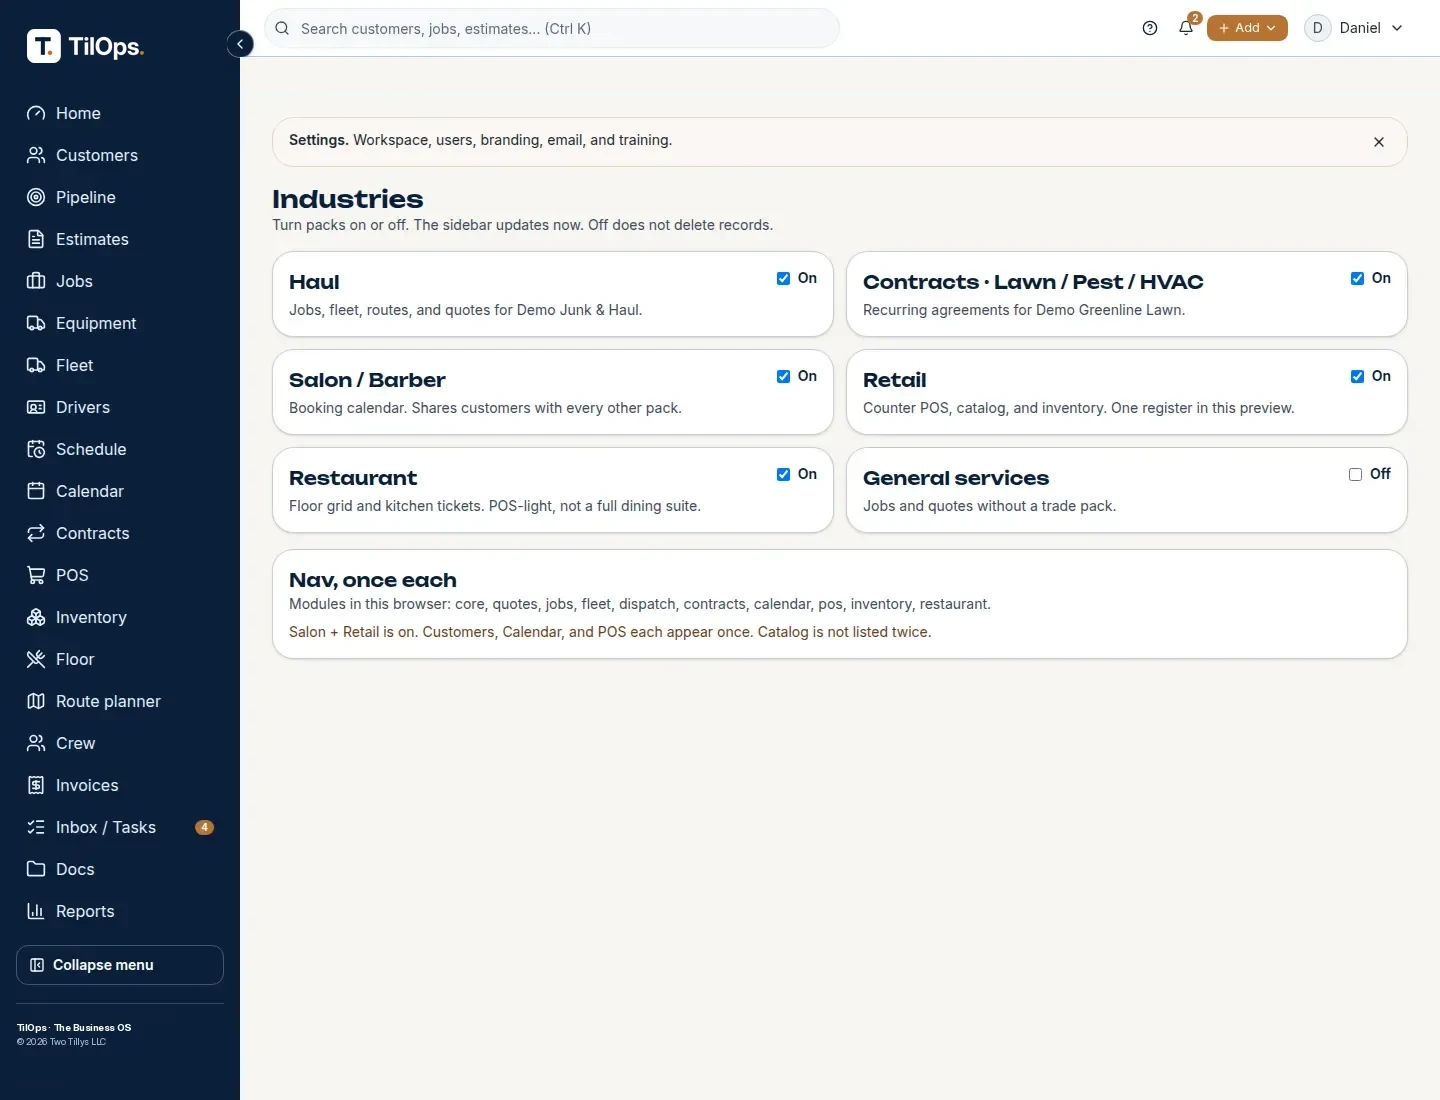Expand the Daniel user menu
Image resolution: width=1440 pixels, height=1100 pixels.
pos(1354,28)
